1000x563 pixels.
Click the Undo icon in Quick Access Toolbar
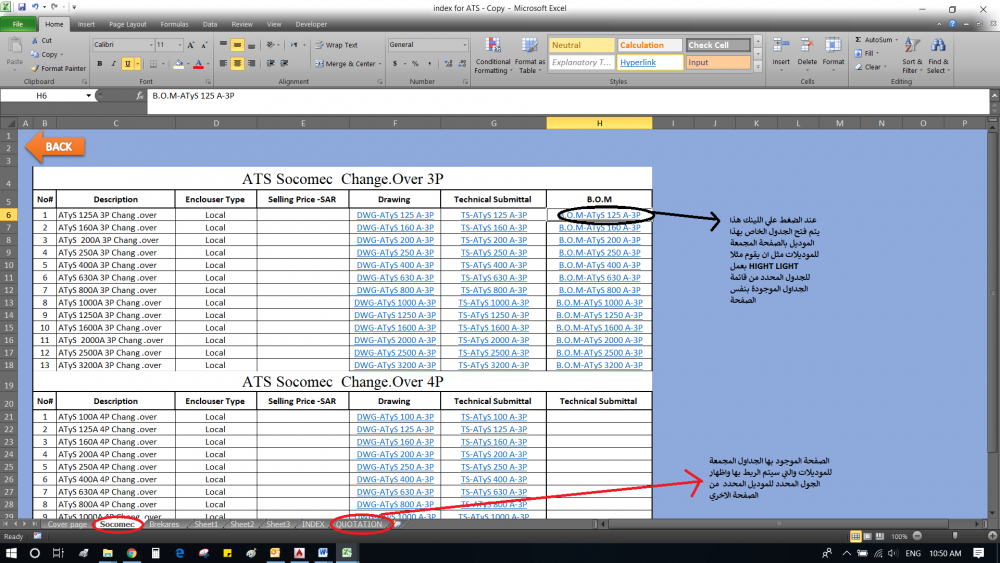(x=35, y=7)
